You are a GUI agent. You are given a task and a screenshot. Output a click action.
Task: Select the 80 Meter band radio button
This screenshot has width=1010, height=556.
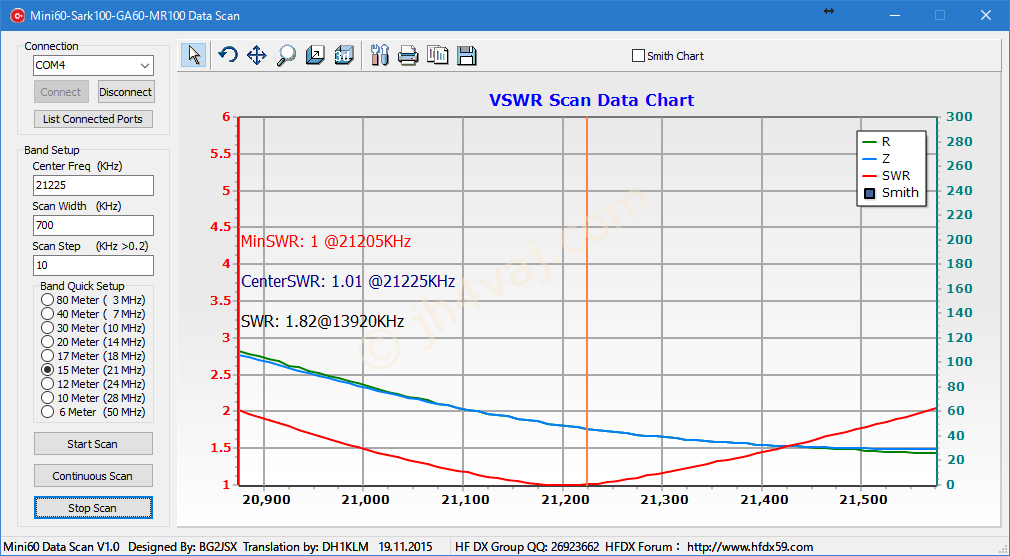pos(47,300)
